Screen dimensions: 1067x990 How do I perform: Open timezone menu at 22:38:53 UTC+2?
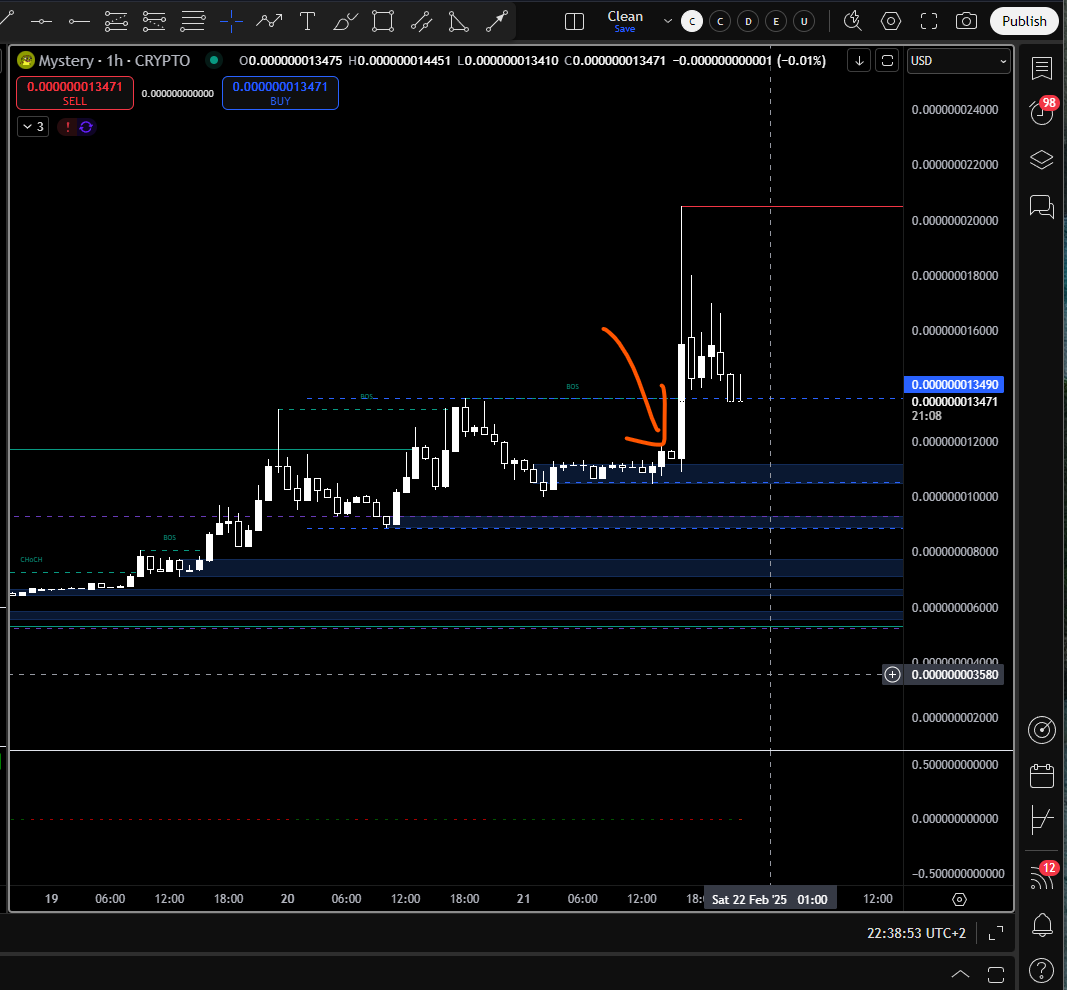(x=916, y=933)
